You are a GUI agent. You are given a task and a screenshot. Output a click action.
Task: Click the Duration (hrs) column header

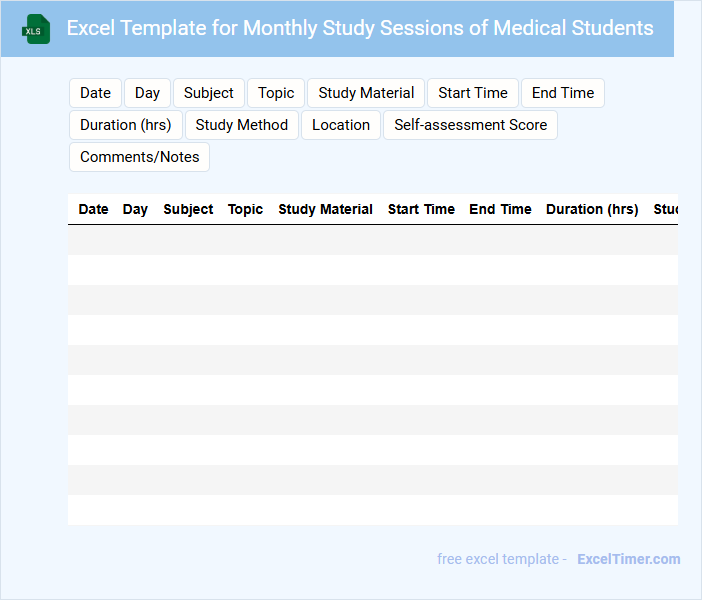592,209
